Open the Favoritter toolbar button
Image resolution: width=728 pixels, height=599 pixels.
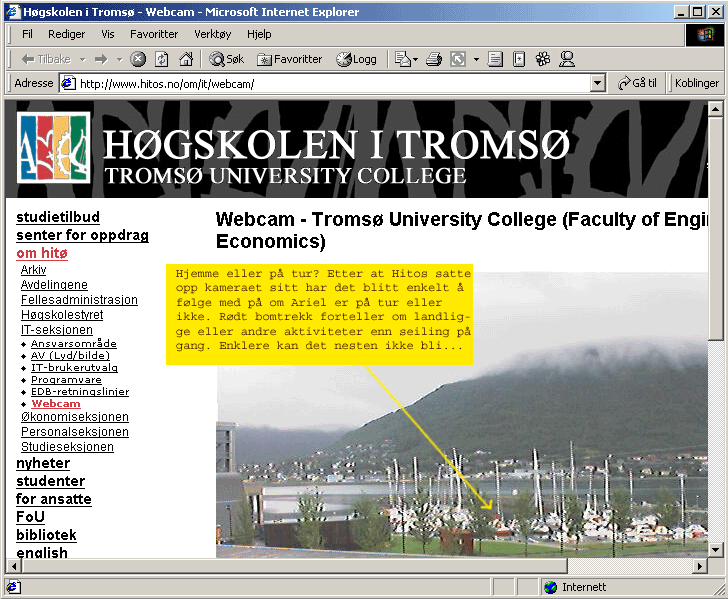point(289,59)
